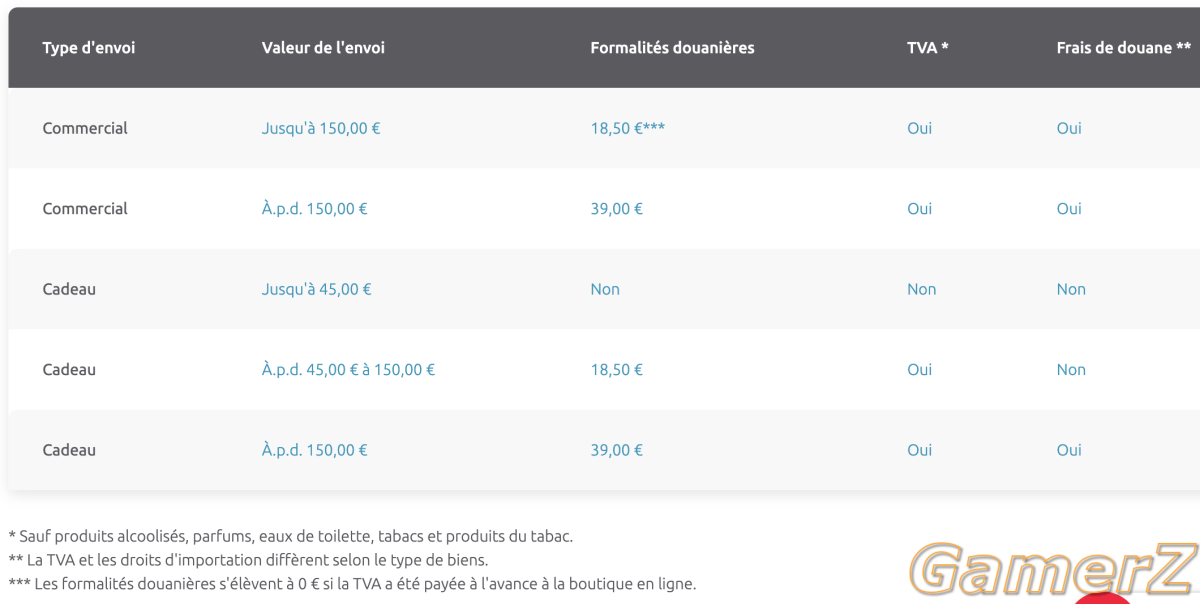The image size is (1200, 604).
Task: Click the "Formalités douanières" column header
Action: 672,48
